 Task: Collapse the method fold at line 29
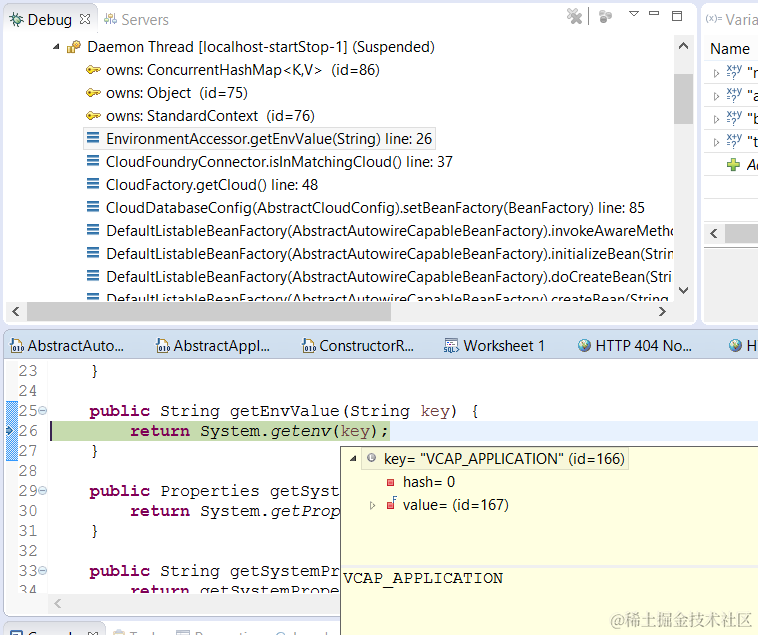coord(43,491)
